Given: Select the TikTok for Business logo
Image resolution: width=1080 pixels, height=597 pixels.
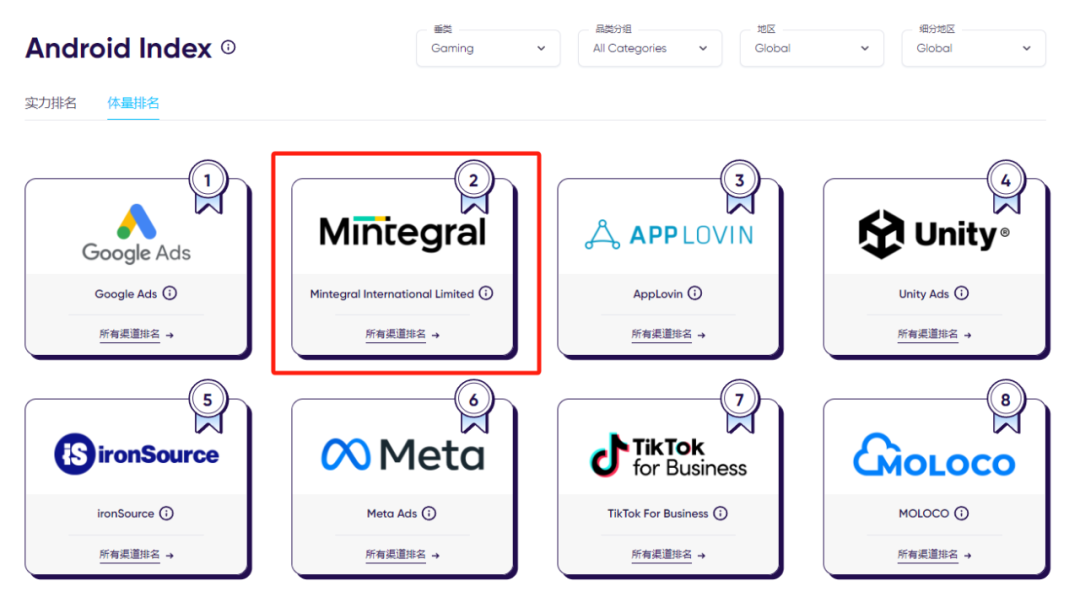Looking at the screenshot, I should (668, 455).
